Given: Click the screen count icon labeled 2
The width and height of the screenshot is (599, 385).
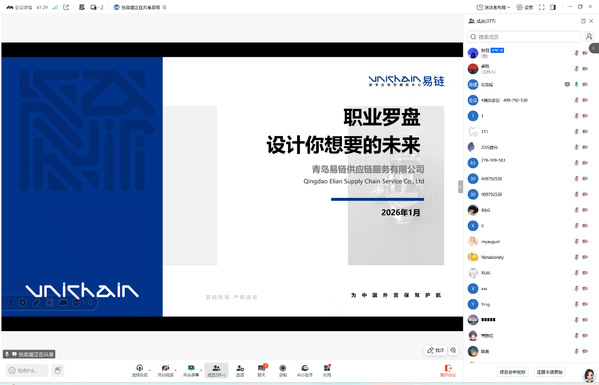Looking at the screenshot, I should coord(97,7).
